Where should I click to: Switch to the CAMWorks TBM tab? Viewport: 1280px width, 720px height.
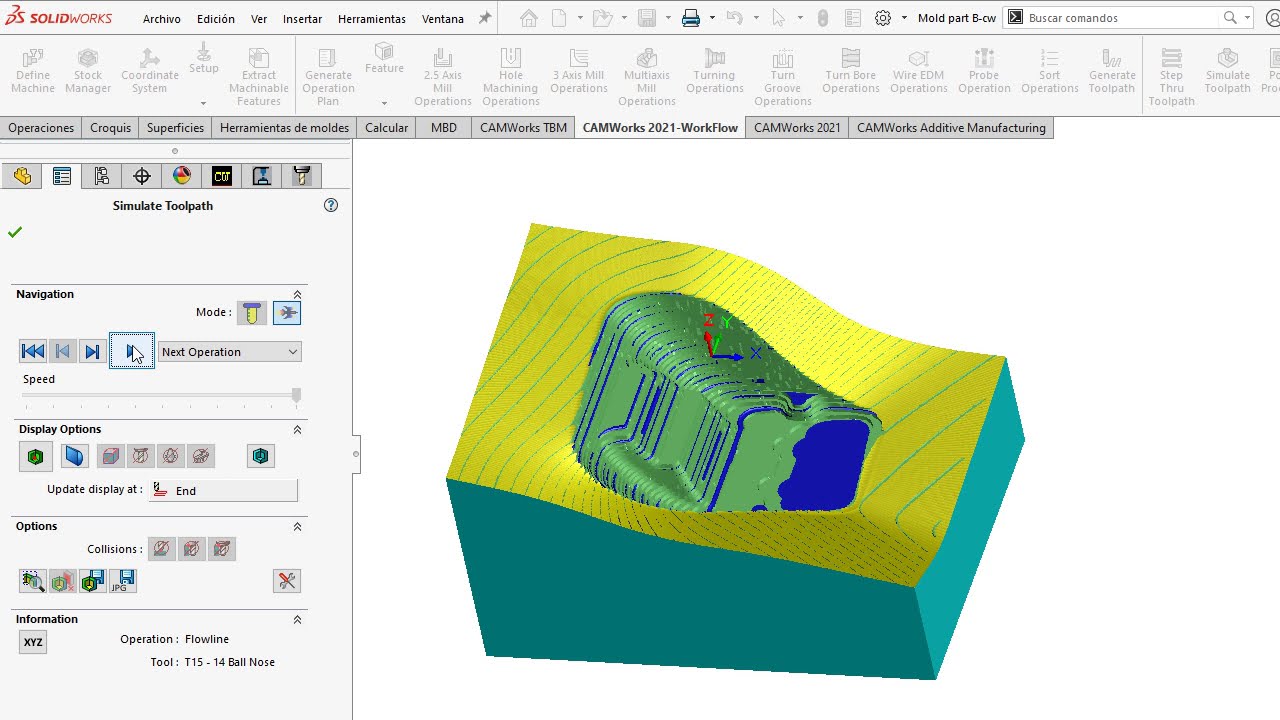point(523,127)
